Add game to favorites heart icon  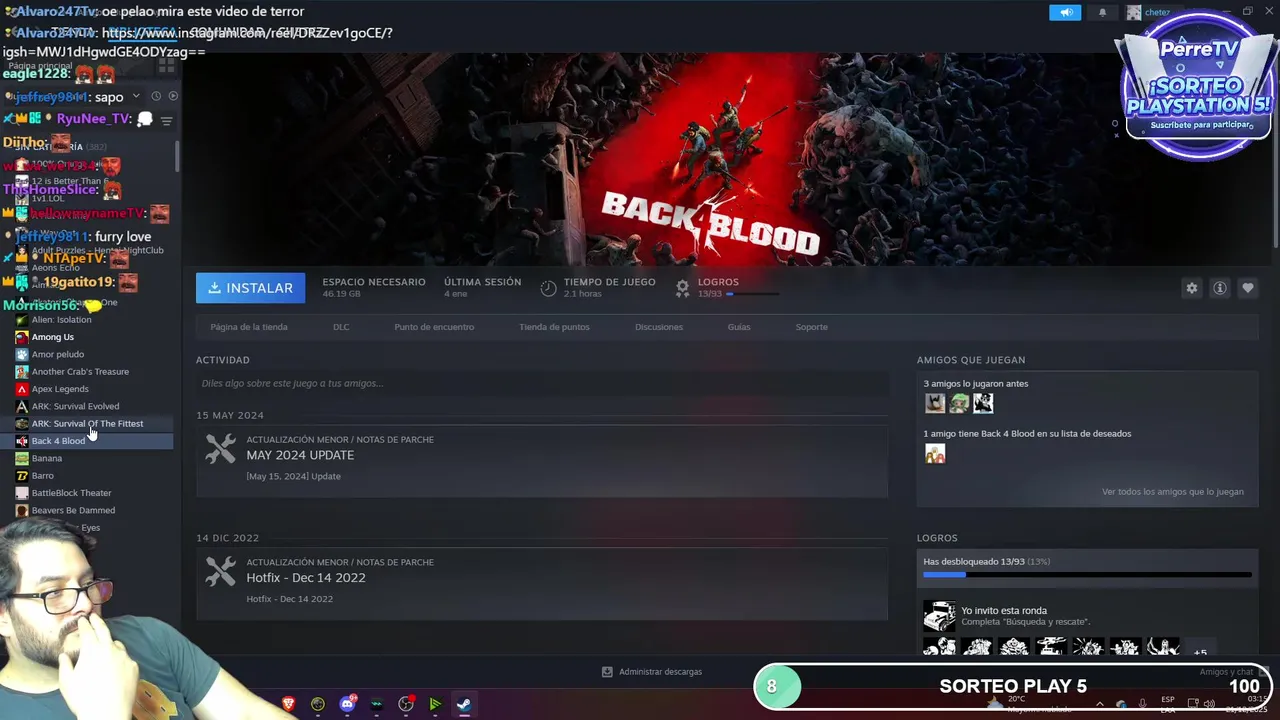[1247, 288]
